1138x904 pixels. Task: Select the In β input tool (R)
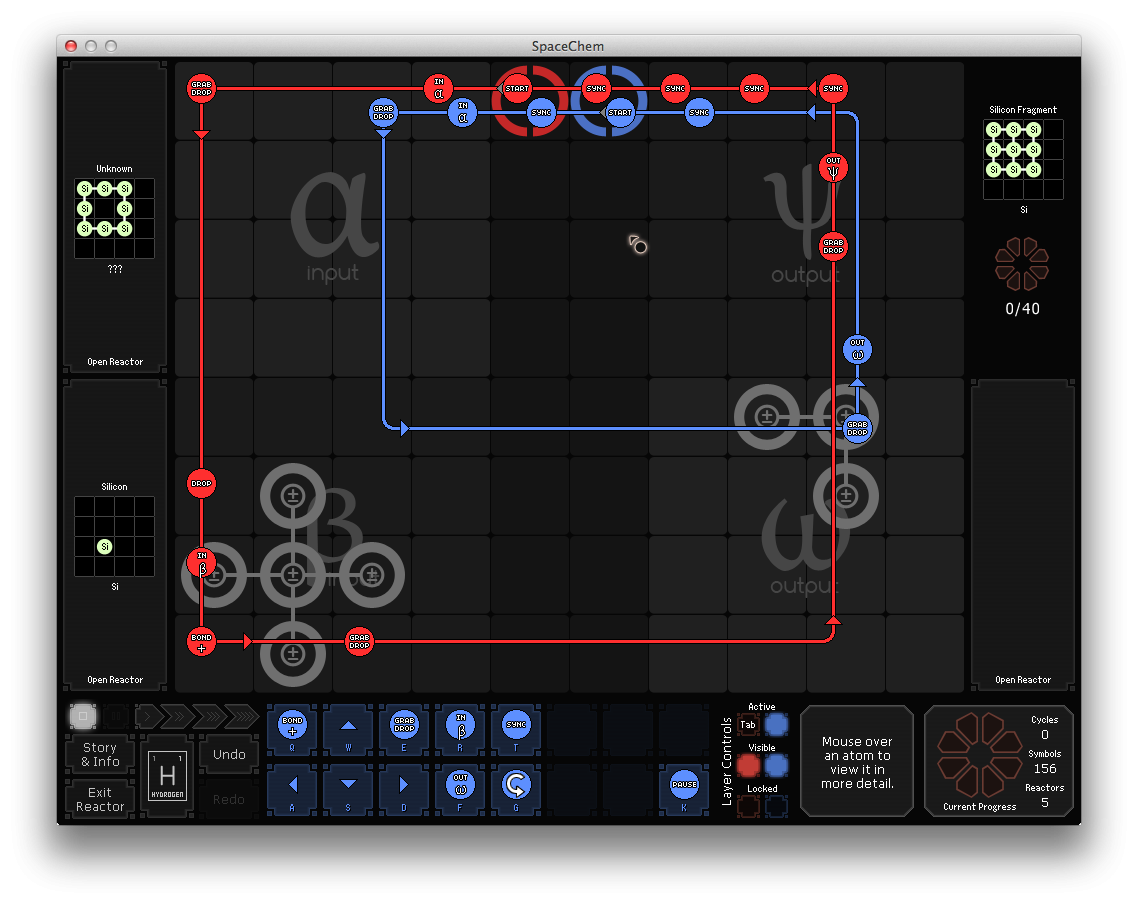coord(460,729)
